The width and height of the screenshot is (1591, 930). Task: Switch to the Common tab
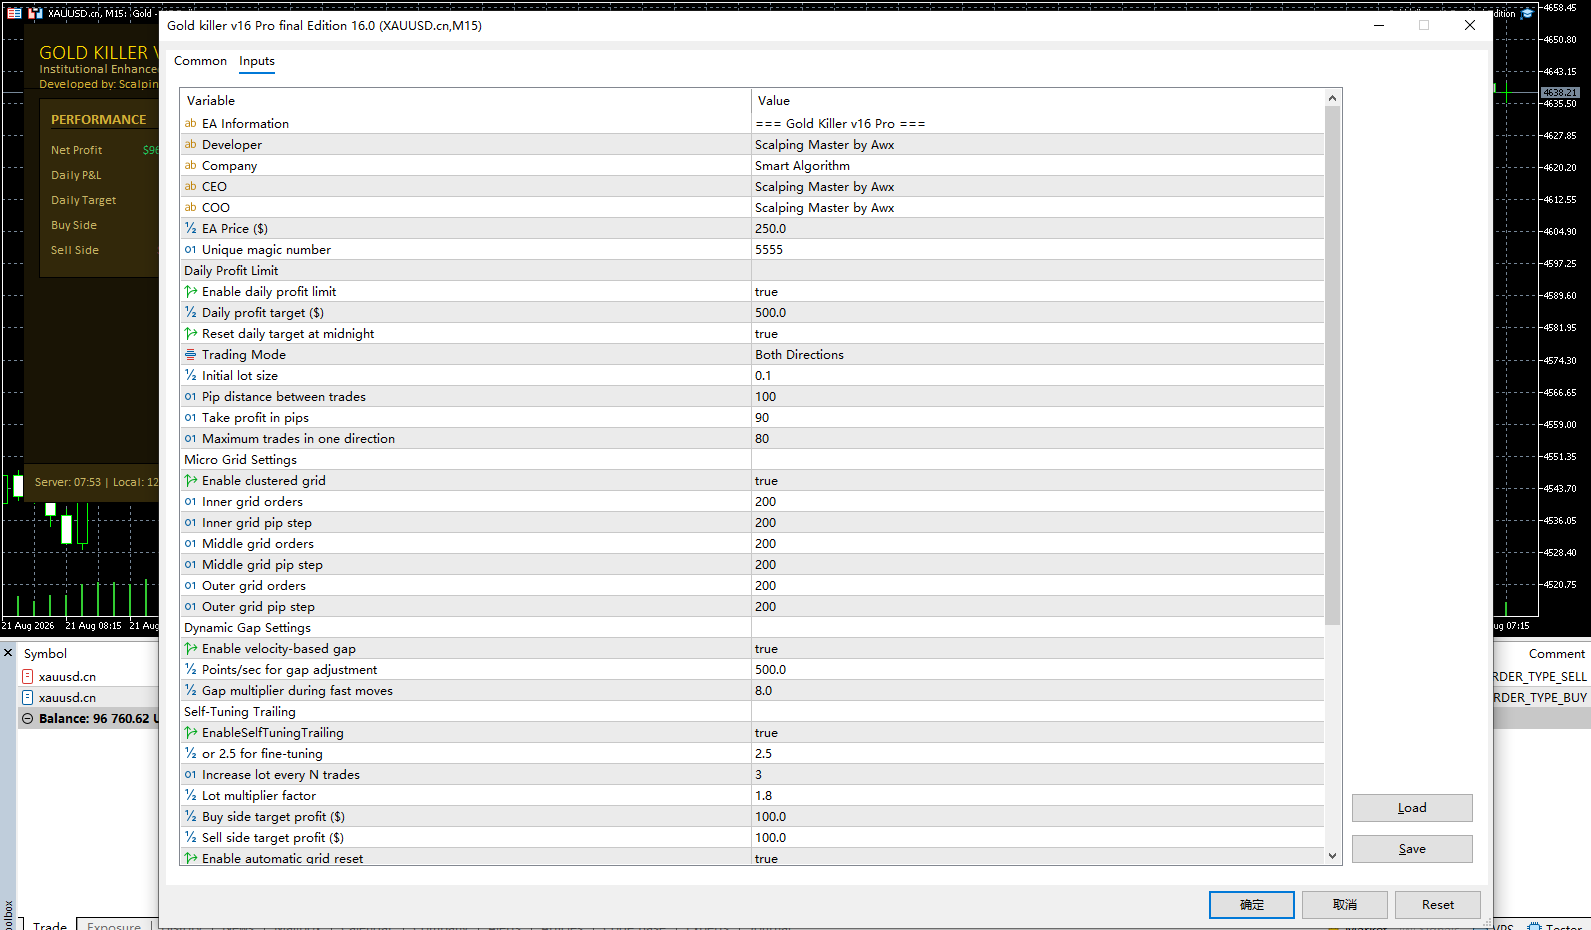click(200, 61)
